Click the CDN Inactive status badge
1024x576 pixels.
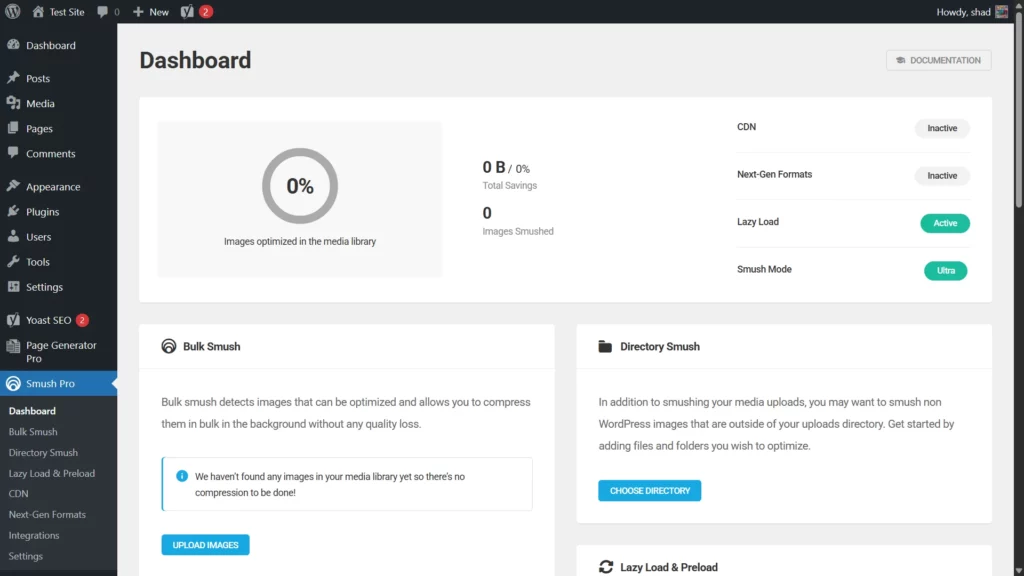tap(942, 128)
